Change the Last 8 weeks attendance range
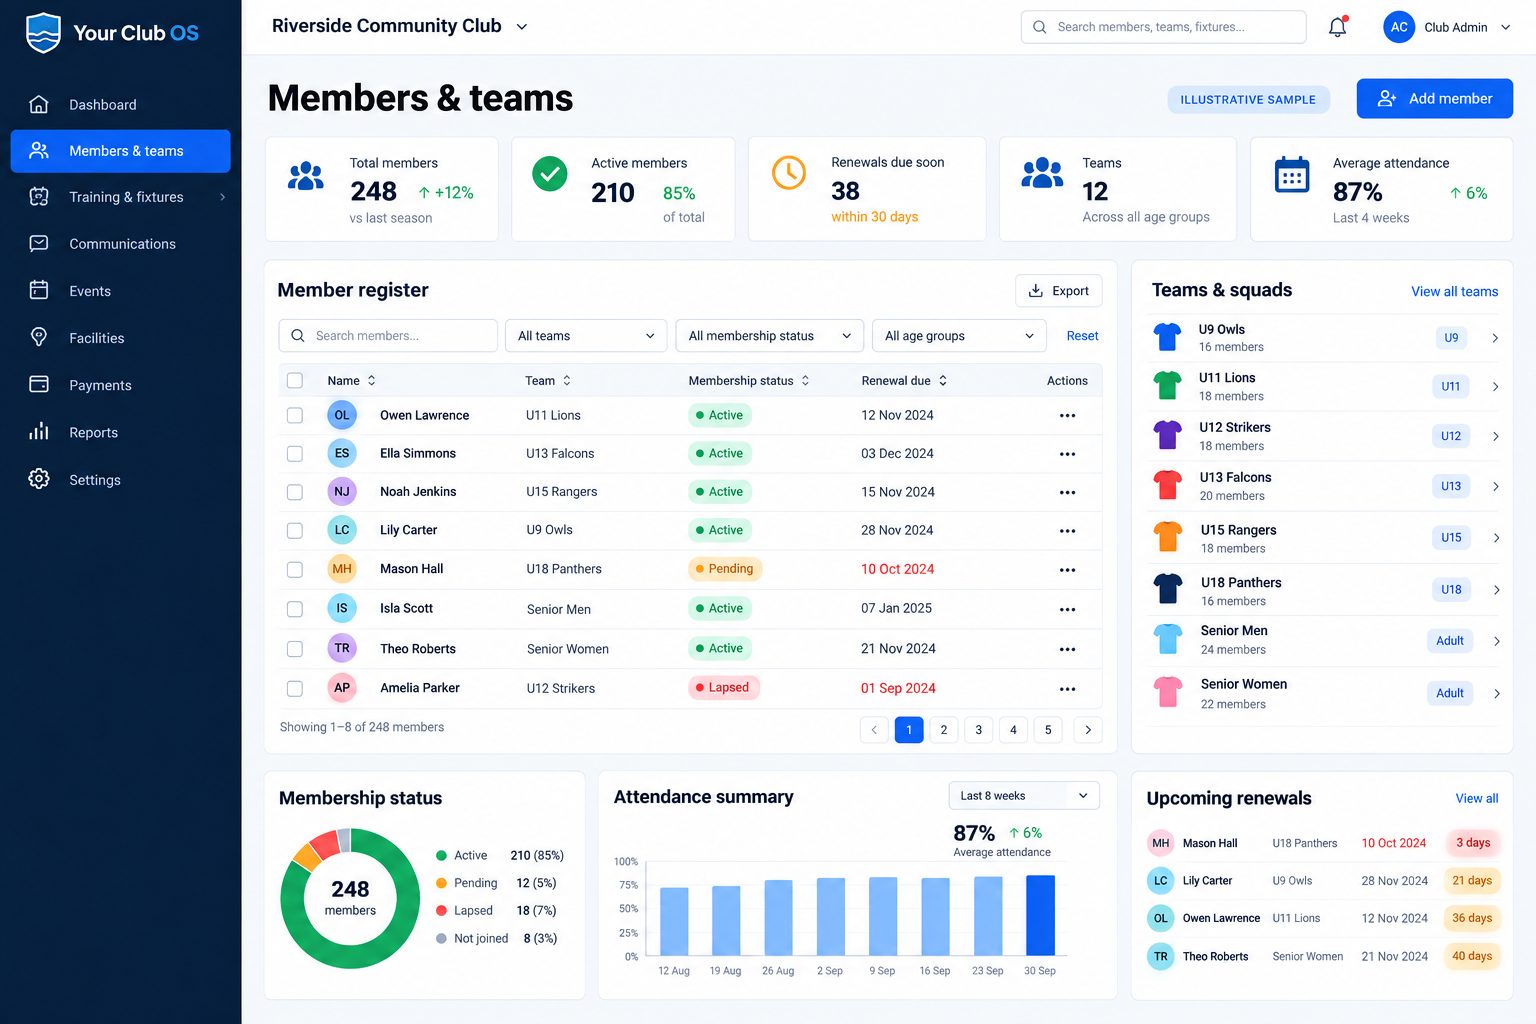Image resolution: width=1536 pixels, height=1024 pixels. pyautogui.click(x=1024, y=796)
